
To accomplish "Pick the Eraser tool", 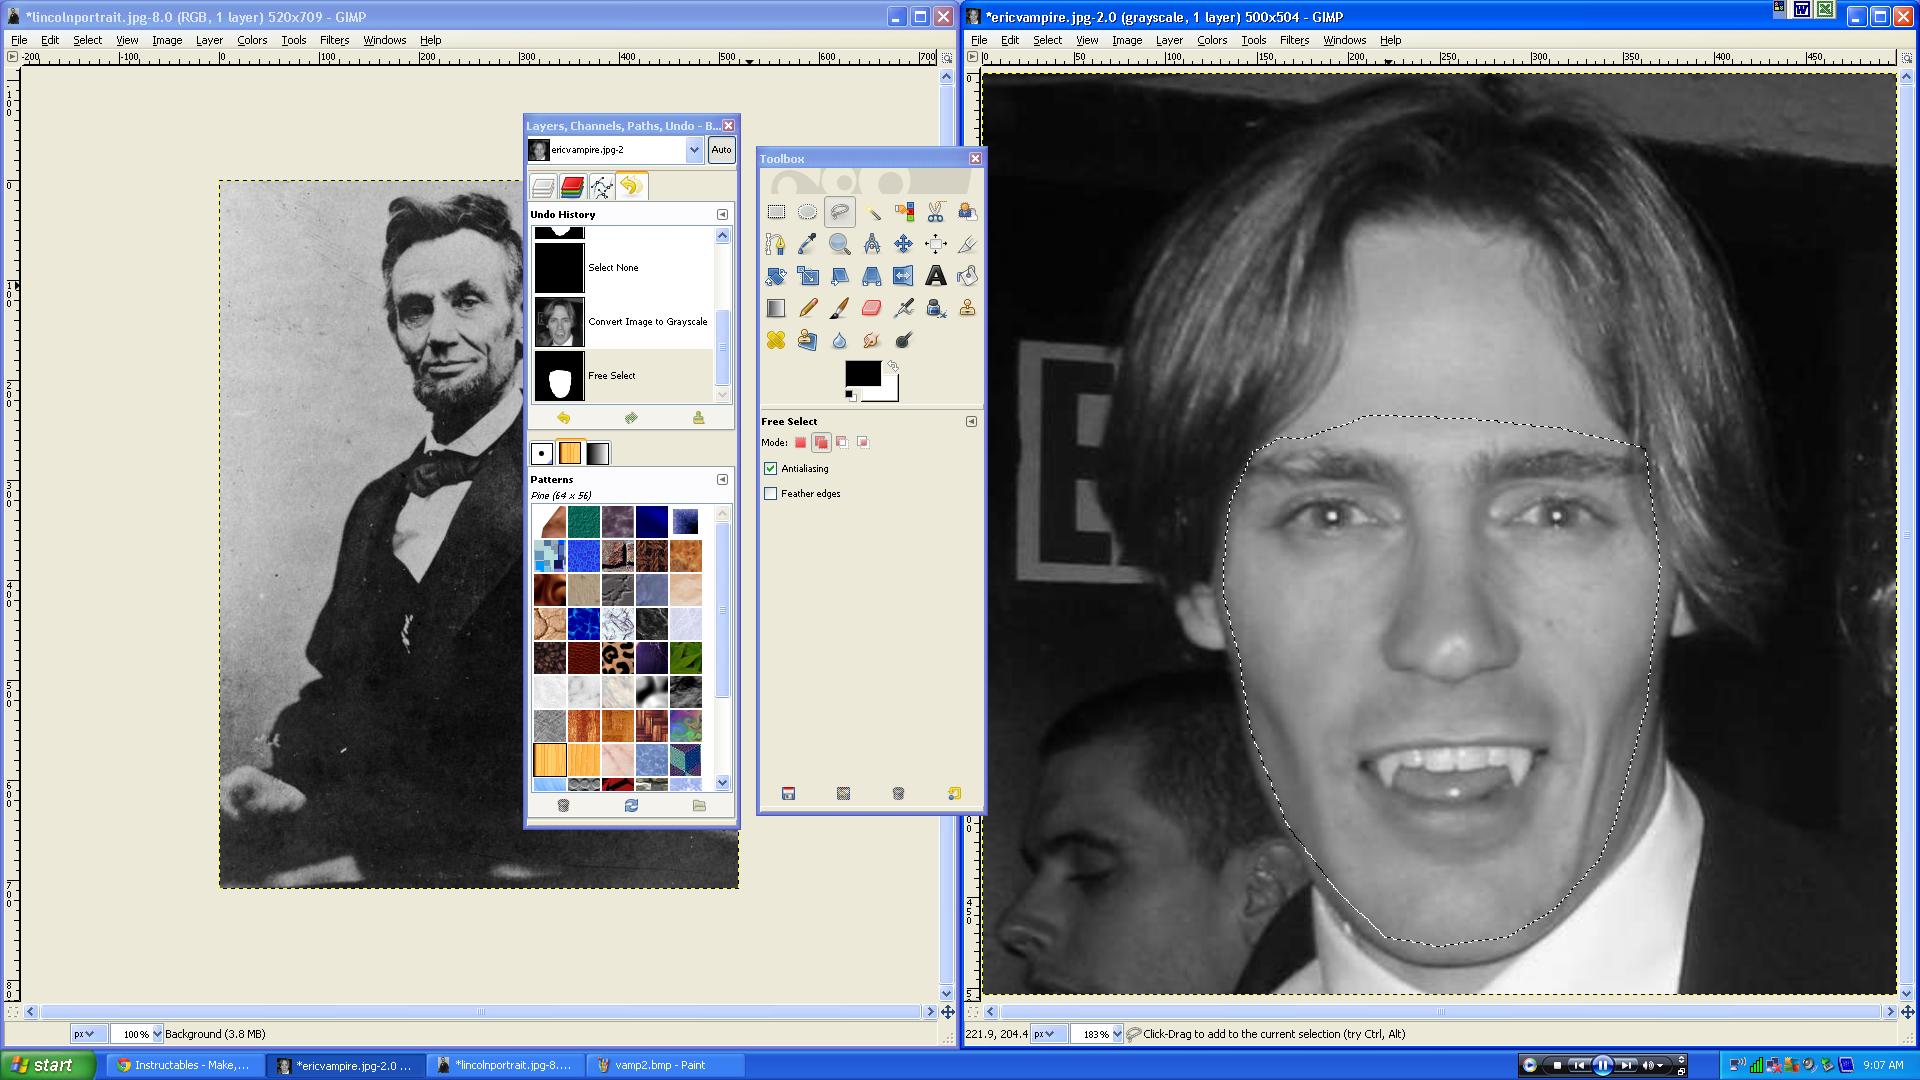I will (872, 308).
